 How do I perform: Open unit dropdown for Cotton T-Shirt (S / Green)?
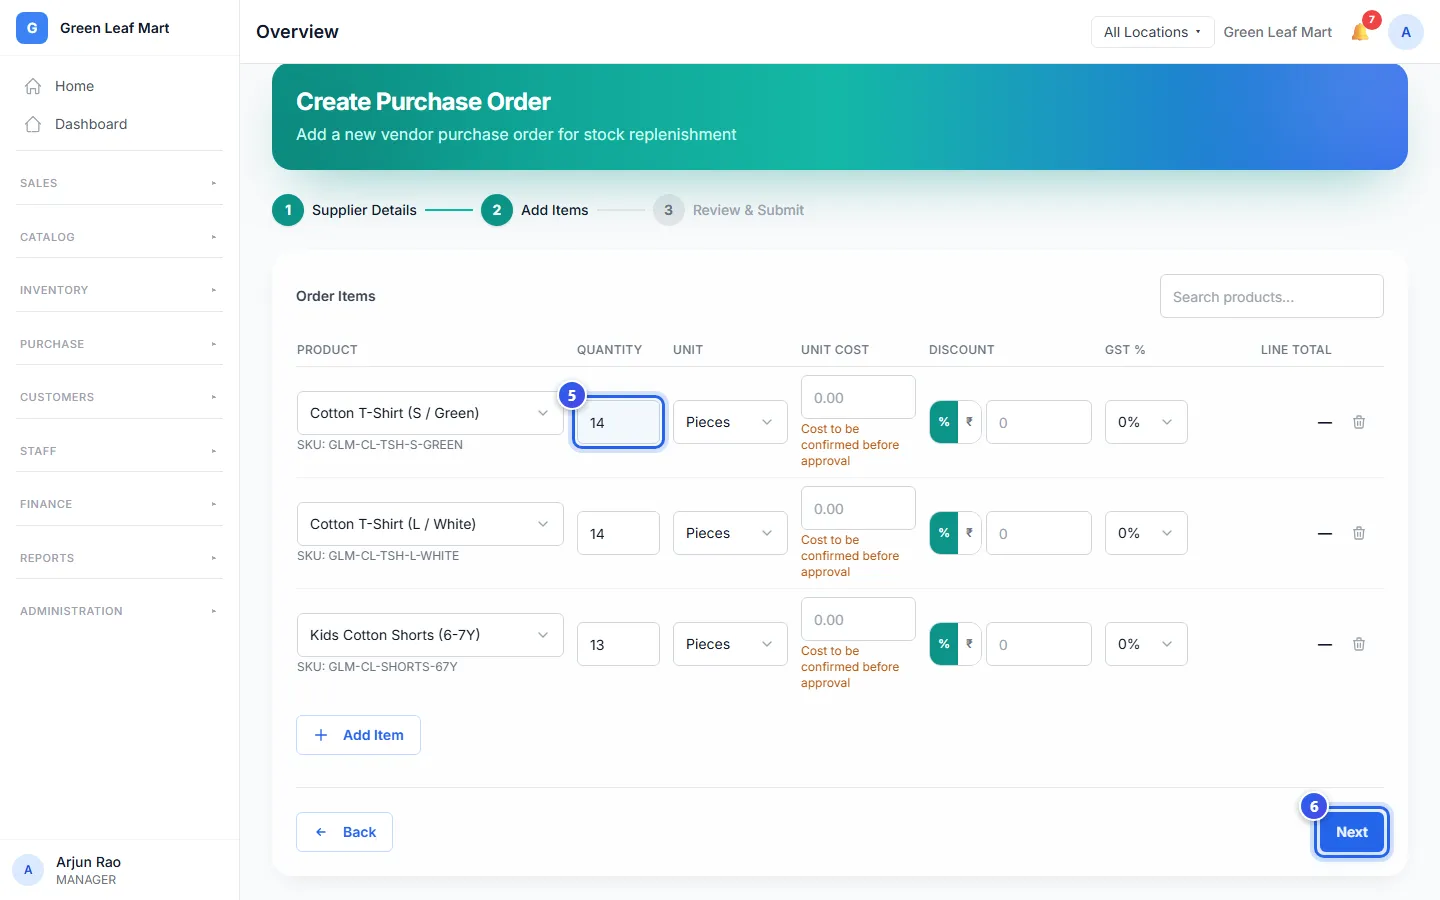click(730, 422)
